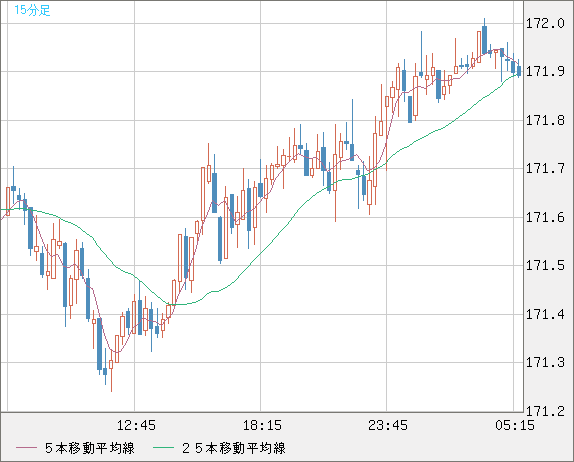The image size is (574, 462).
Task: Click the 171.5 price axis label
Action: pos(545,265)
